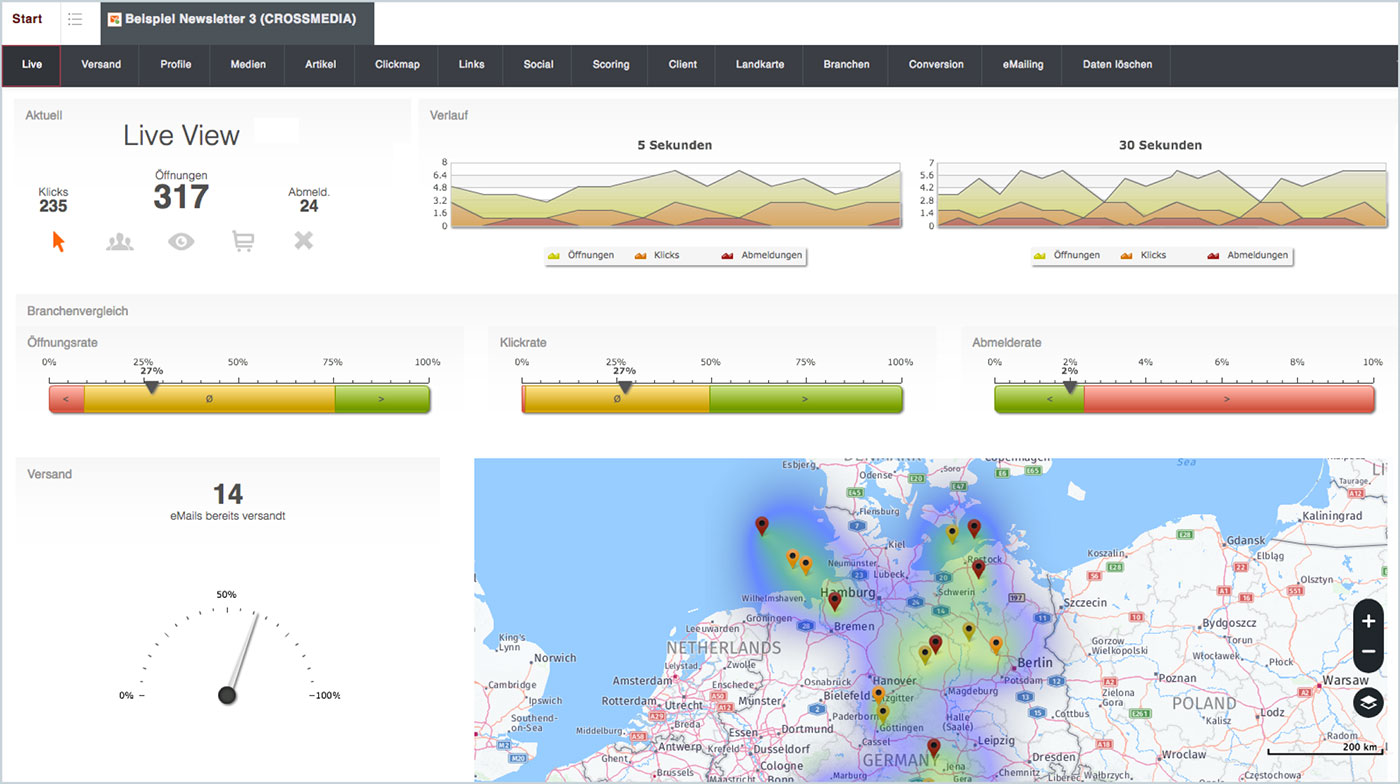Click the red segment of the Abmelderate bar

coord(1229,399)
